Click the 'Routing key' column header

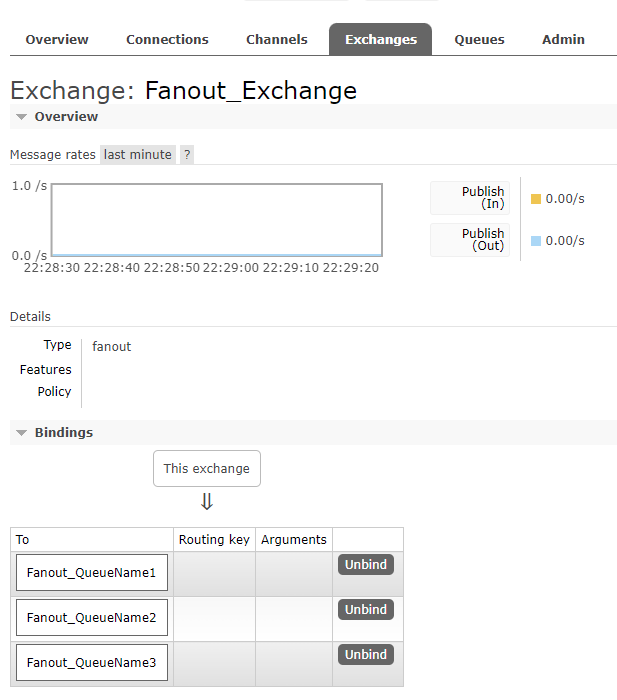tap(214, 539)
